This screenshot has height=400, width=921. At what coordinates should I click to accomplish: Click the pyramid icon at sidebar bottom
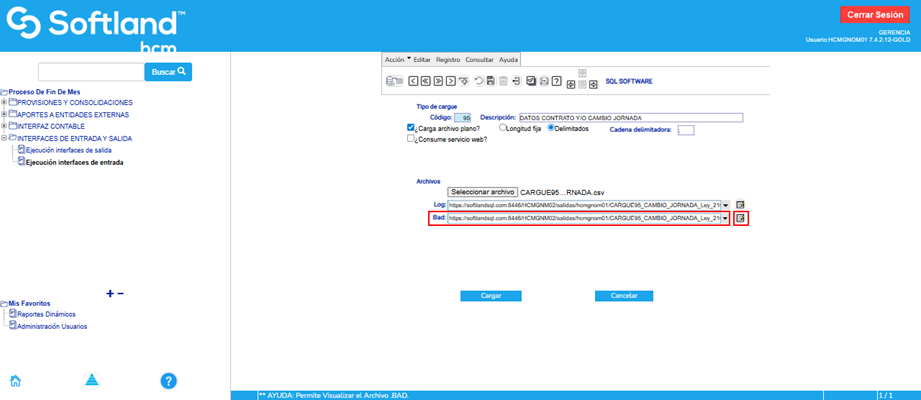point(91,380)
